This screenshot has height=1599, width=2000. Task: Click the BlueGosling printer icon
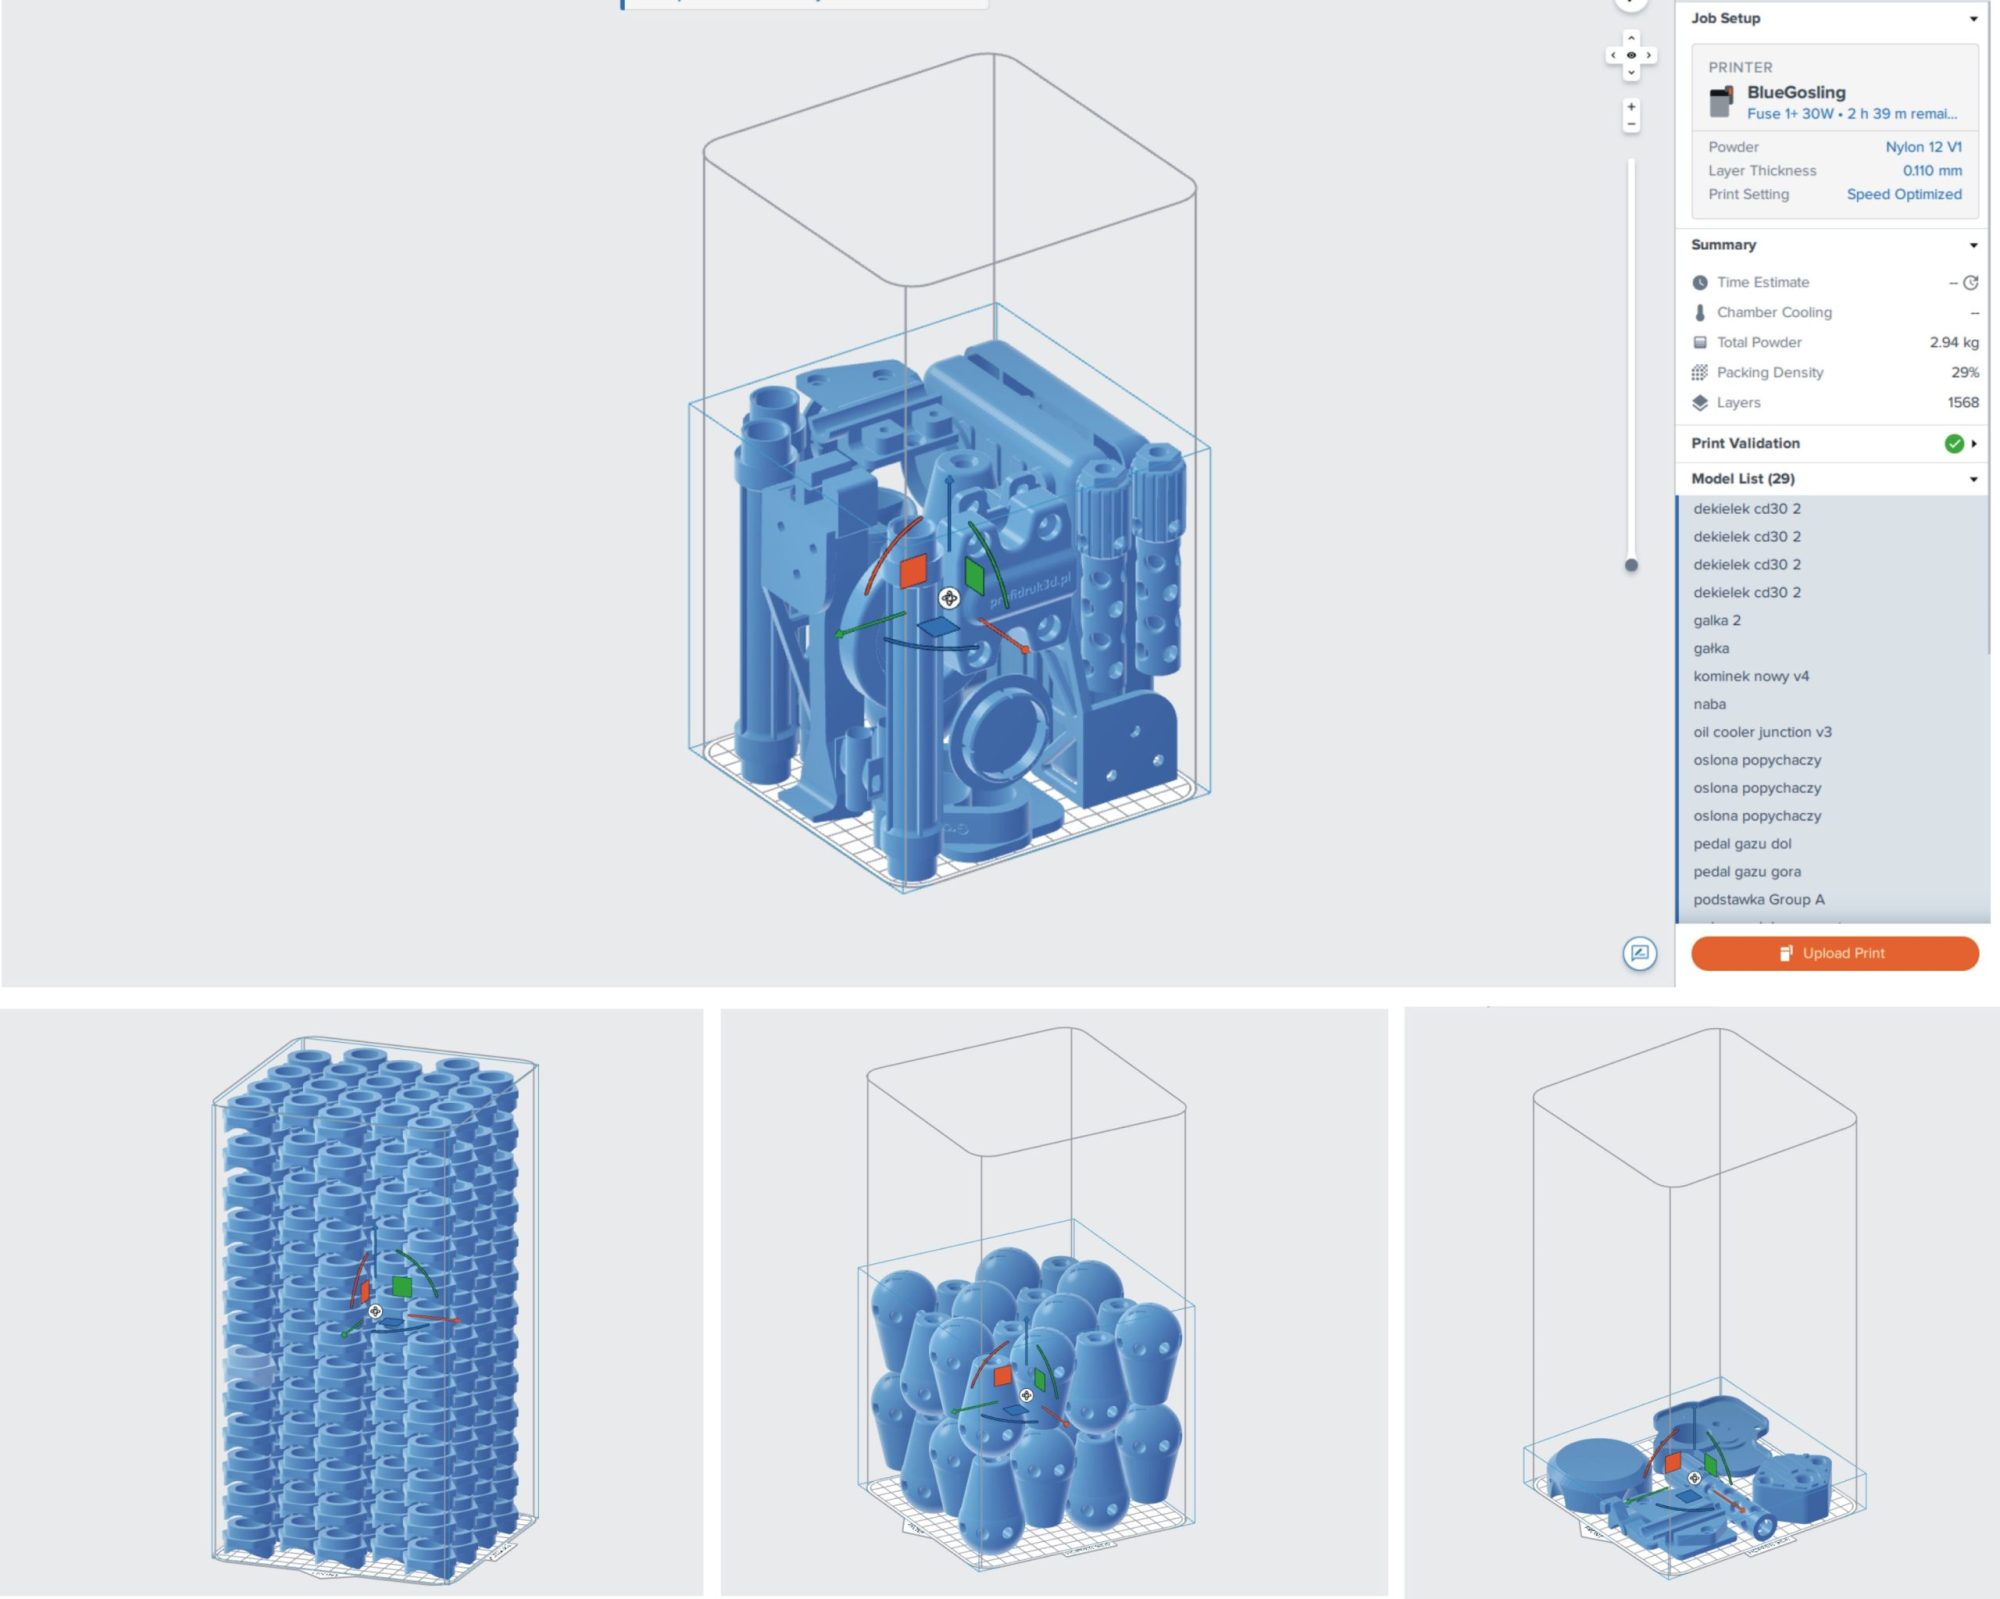[x=1721, y=102]
